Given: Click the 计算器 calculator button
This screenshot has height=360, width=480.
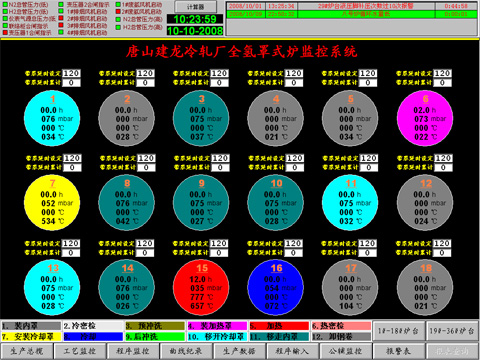Looking at the screenshot, I should tap(196, 7).
